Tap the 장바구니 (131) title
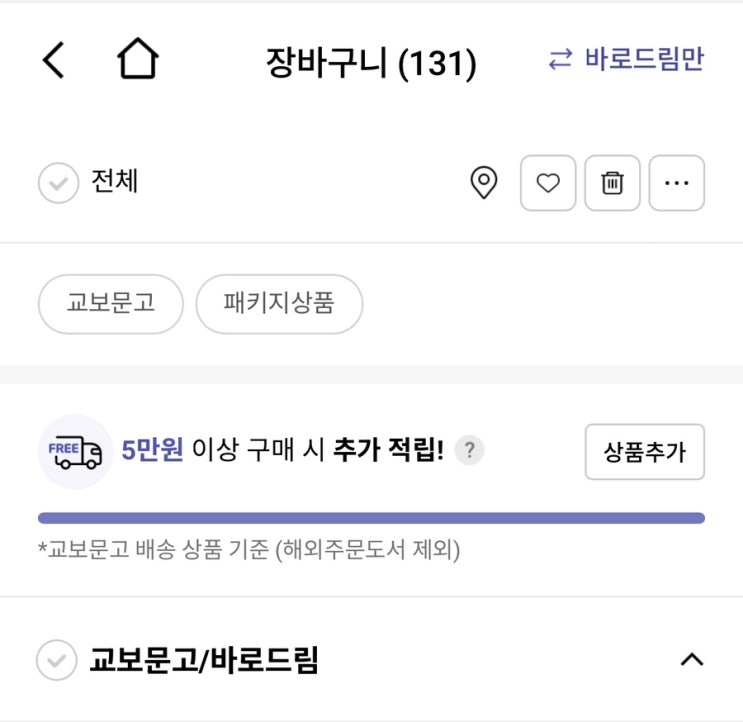This screenshot has height=722, width=743. click(x=371, y=62)
